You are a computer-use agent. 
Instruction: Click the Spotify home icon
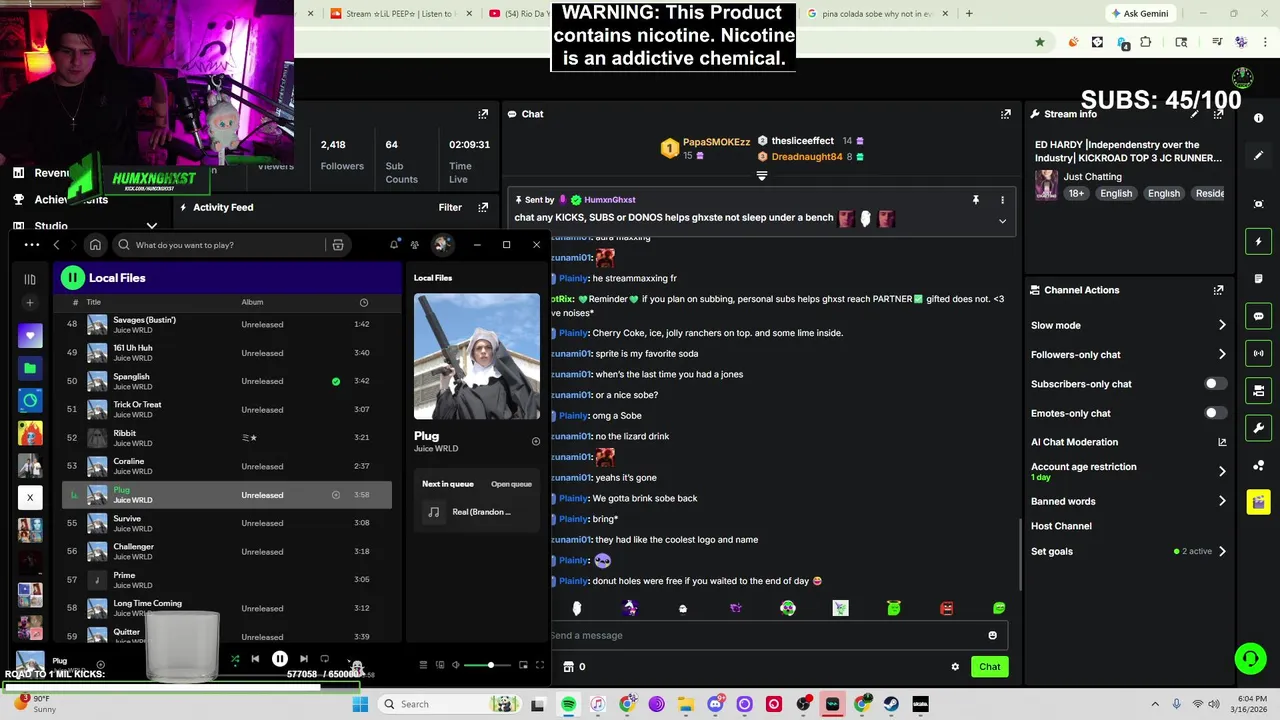point(95,245)
